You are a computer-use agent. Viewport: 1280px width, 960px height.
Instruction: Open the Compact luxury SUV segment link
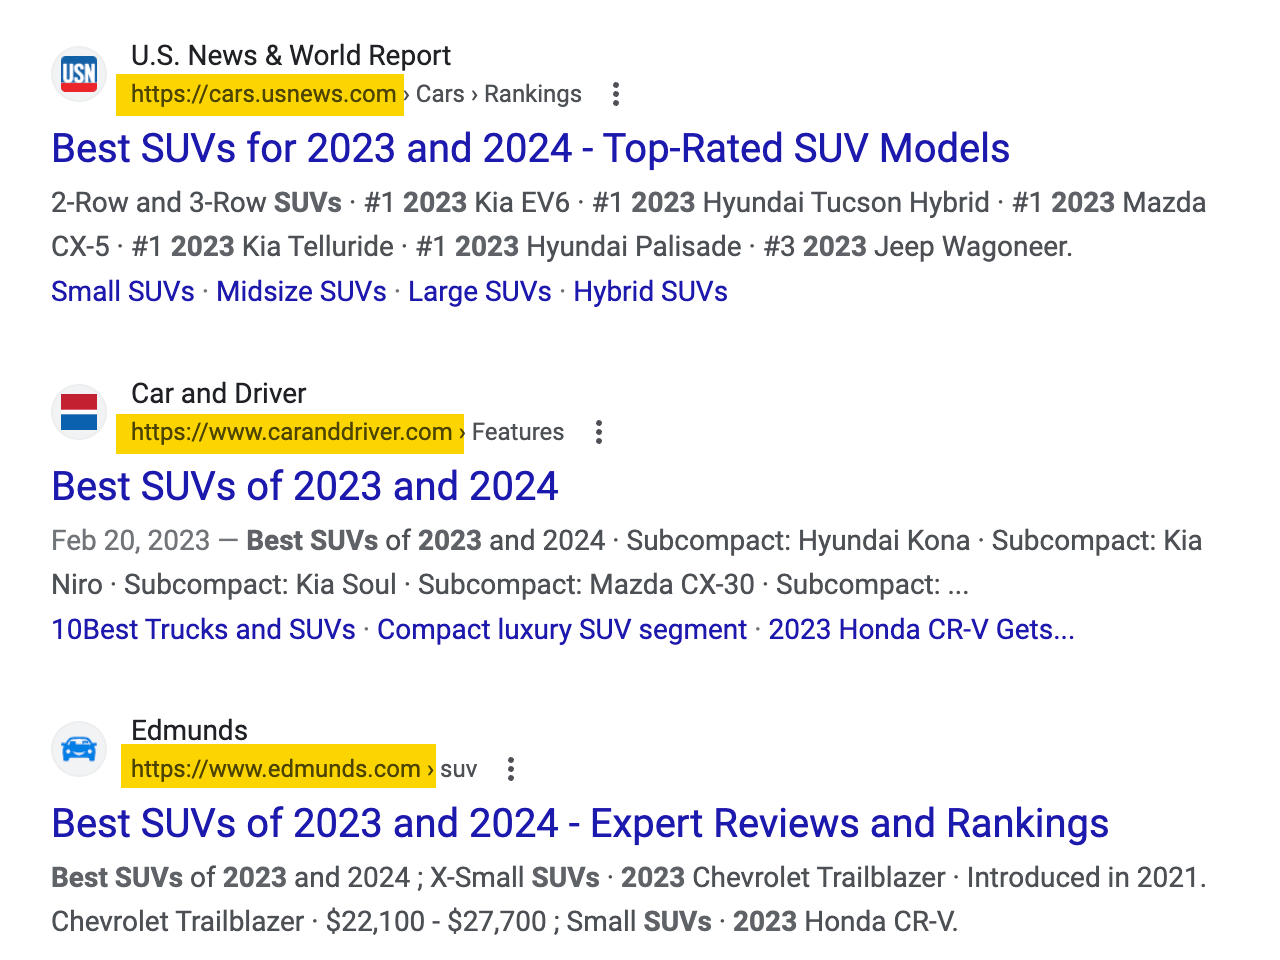click(561, 629)
